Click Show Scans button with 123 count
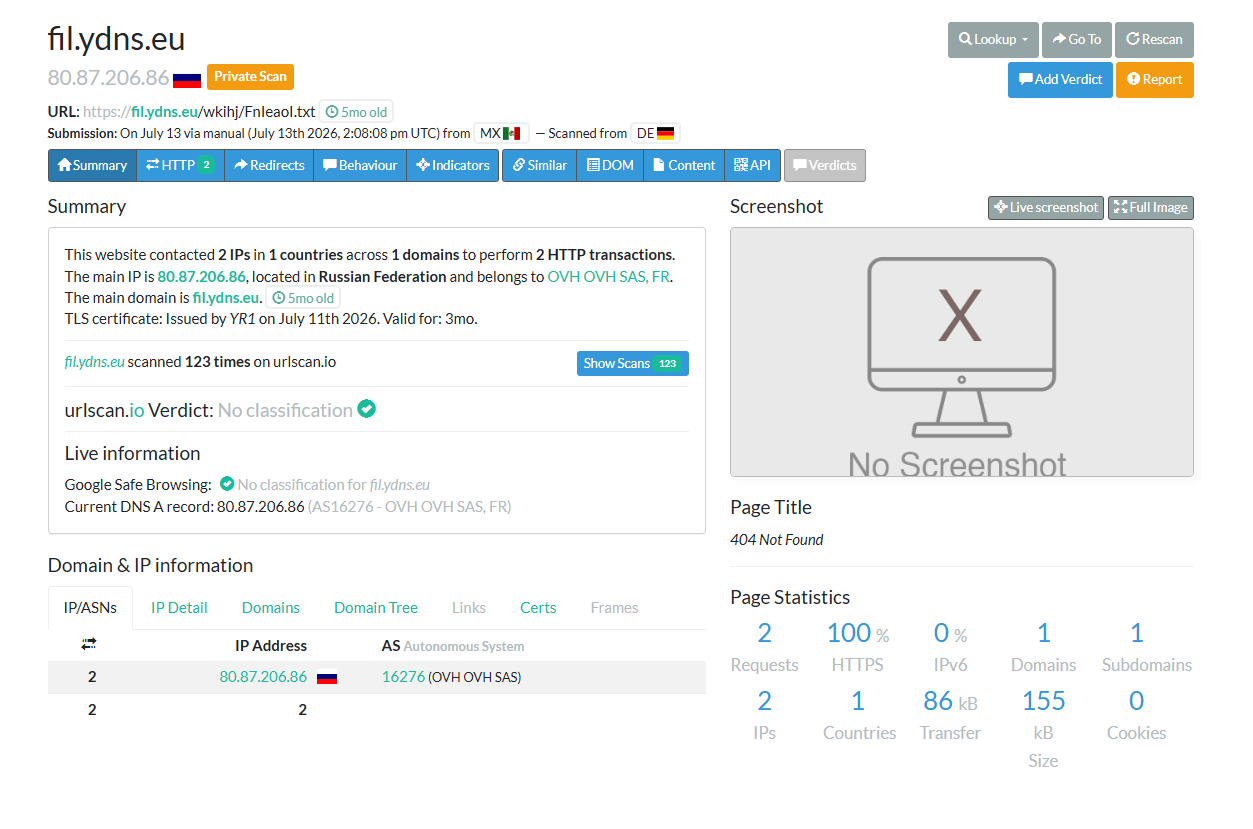The height and width of the screenshot is (829, 1253). 633,363
